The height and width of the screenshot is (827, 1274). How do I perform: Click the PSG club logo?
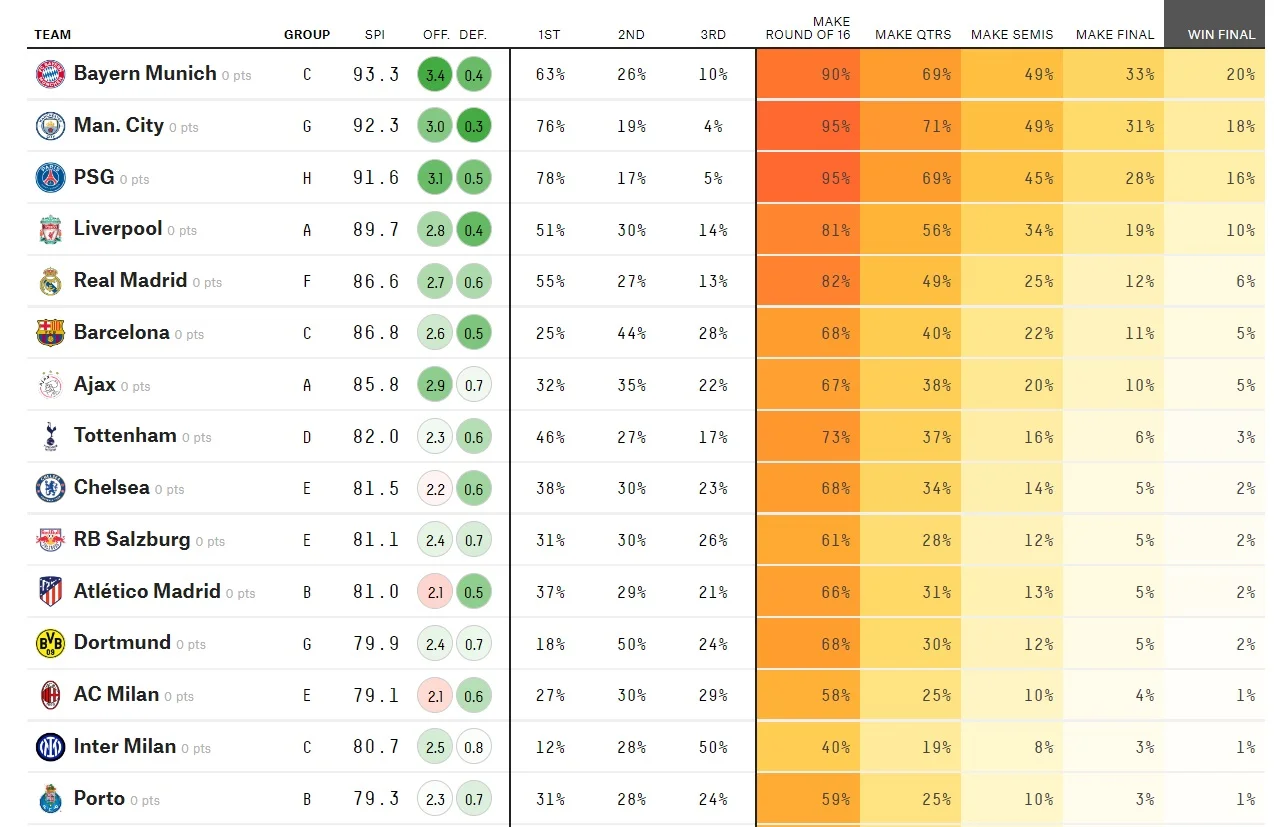(x=50, y=178)
